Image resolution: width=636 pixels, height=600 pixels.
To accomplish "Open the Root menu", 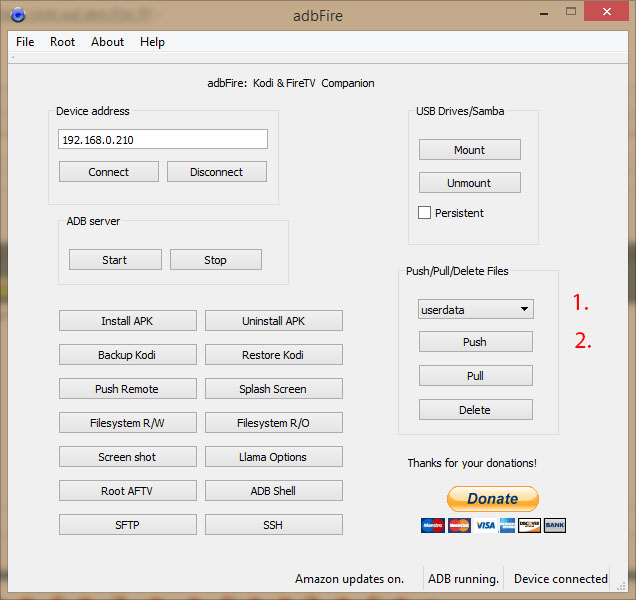I will 62,42.
